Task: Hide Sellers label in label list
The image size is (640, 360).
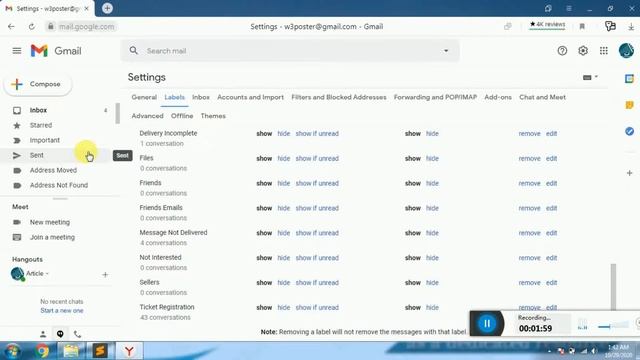Action: click(284, 283)
